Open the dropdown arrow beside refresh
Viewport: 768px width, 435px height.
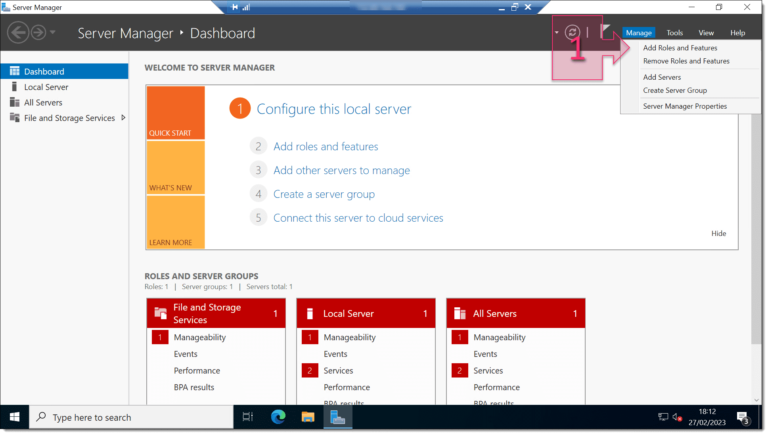click(x=557, y=32)
